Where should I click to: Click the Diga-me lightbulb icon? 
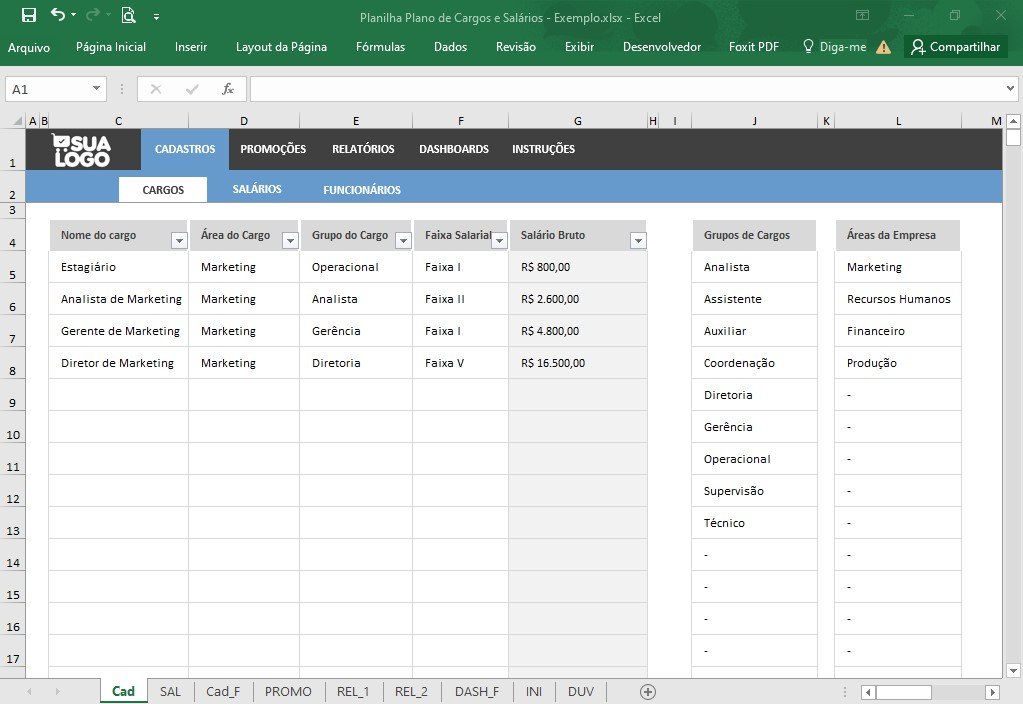pyautogui.click(x=808, y=46)
